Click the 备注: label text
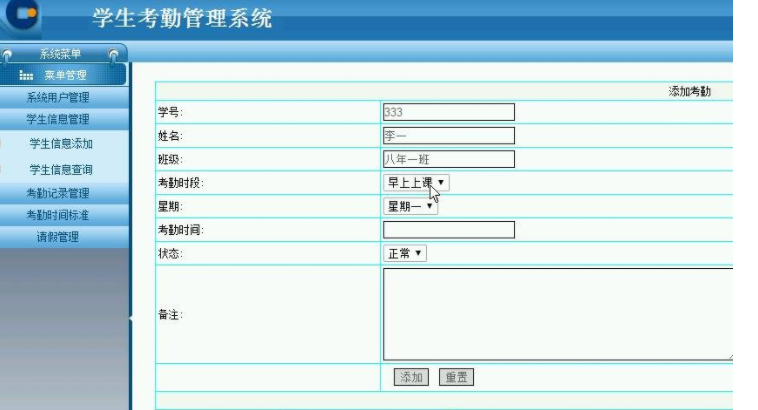The height and width of the screenshot is (410, 758). 170,315
